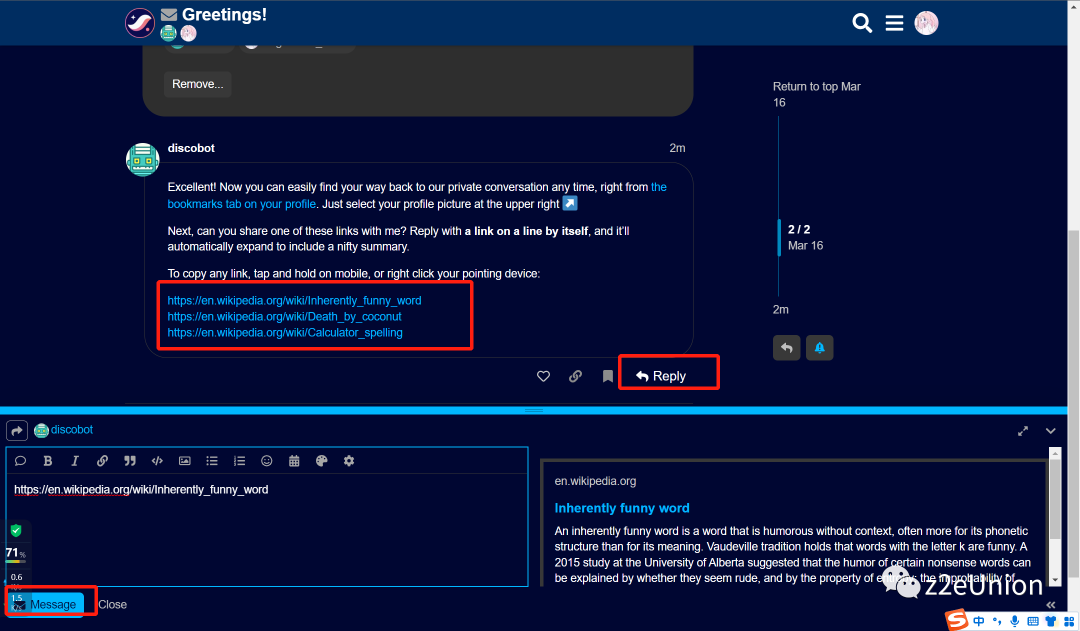
Task: Open the hamburger menu in header
Action: point(894,22)
